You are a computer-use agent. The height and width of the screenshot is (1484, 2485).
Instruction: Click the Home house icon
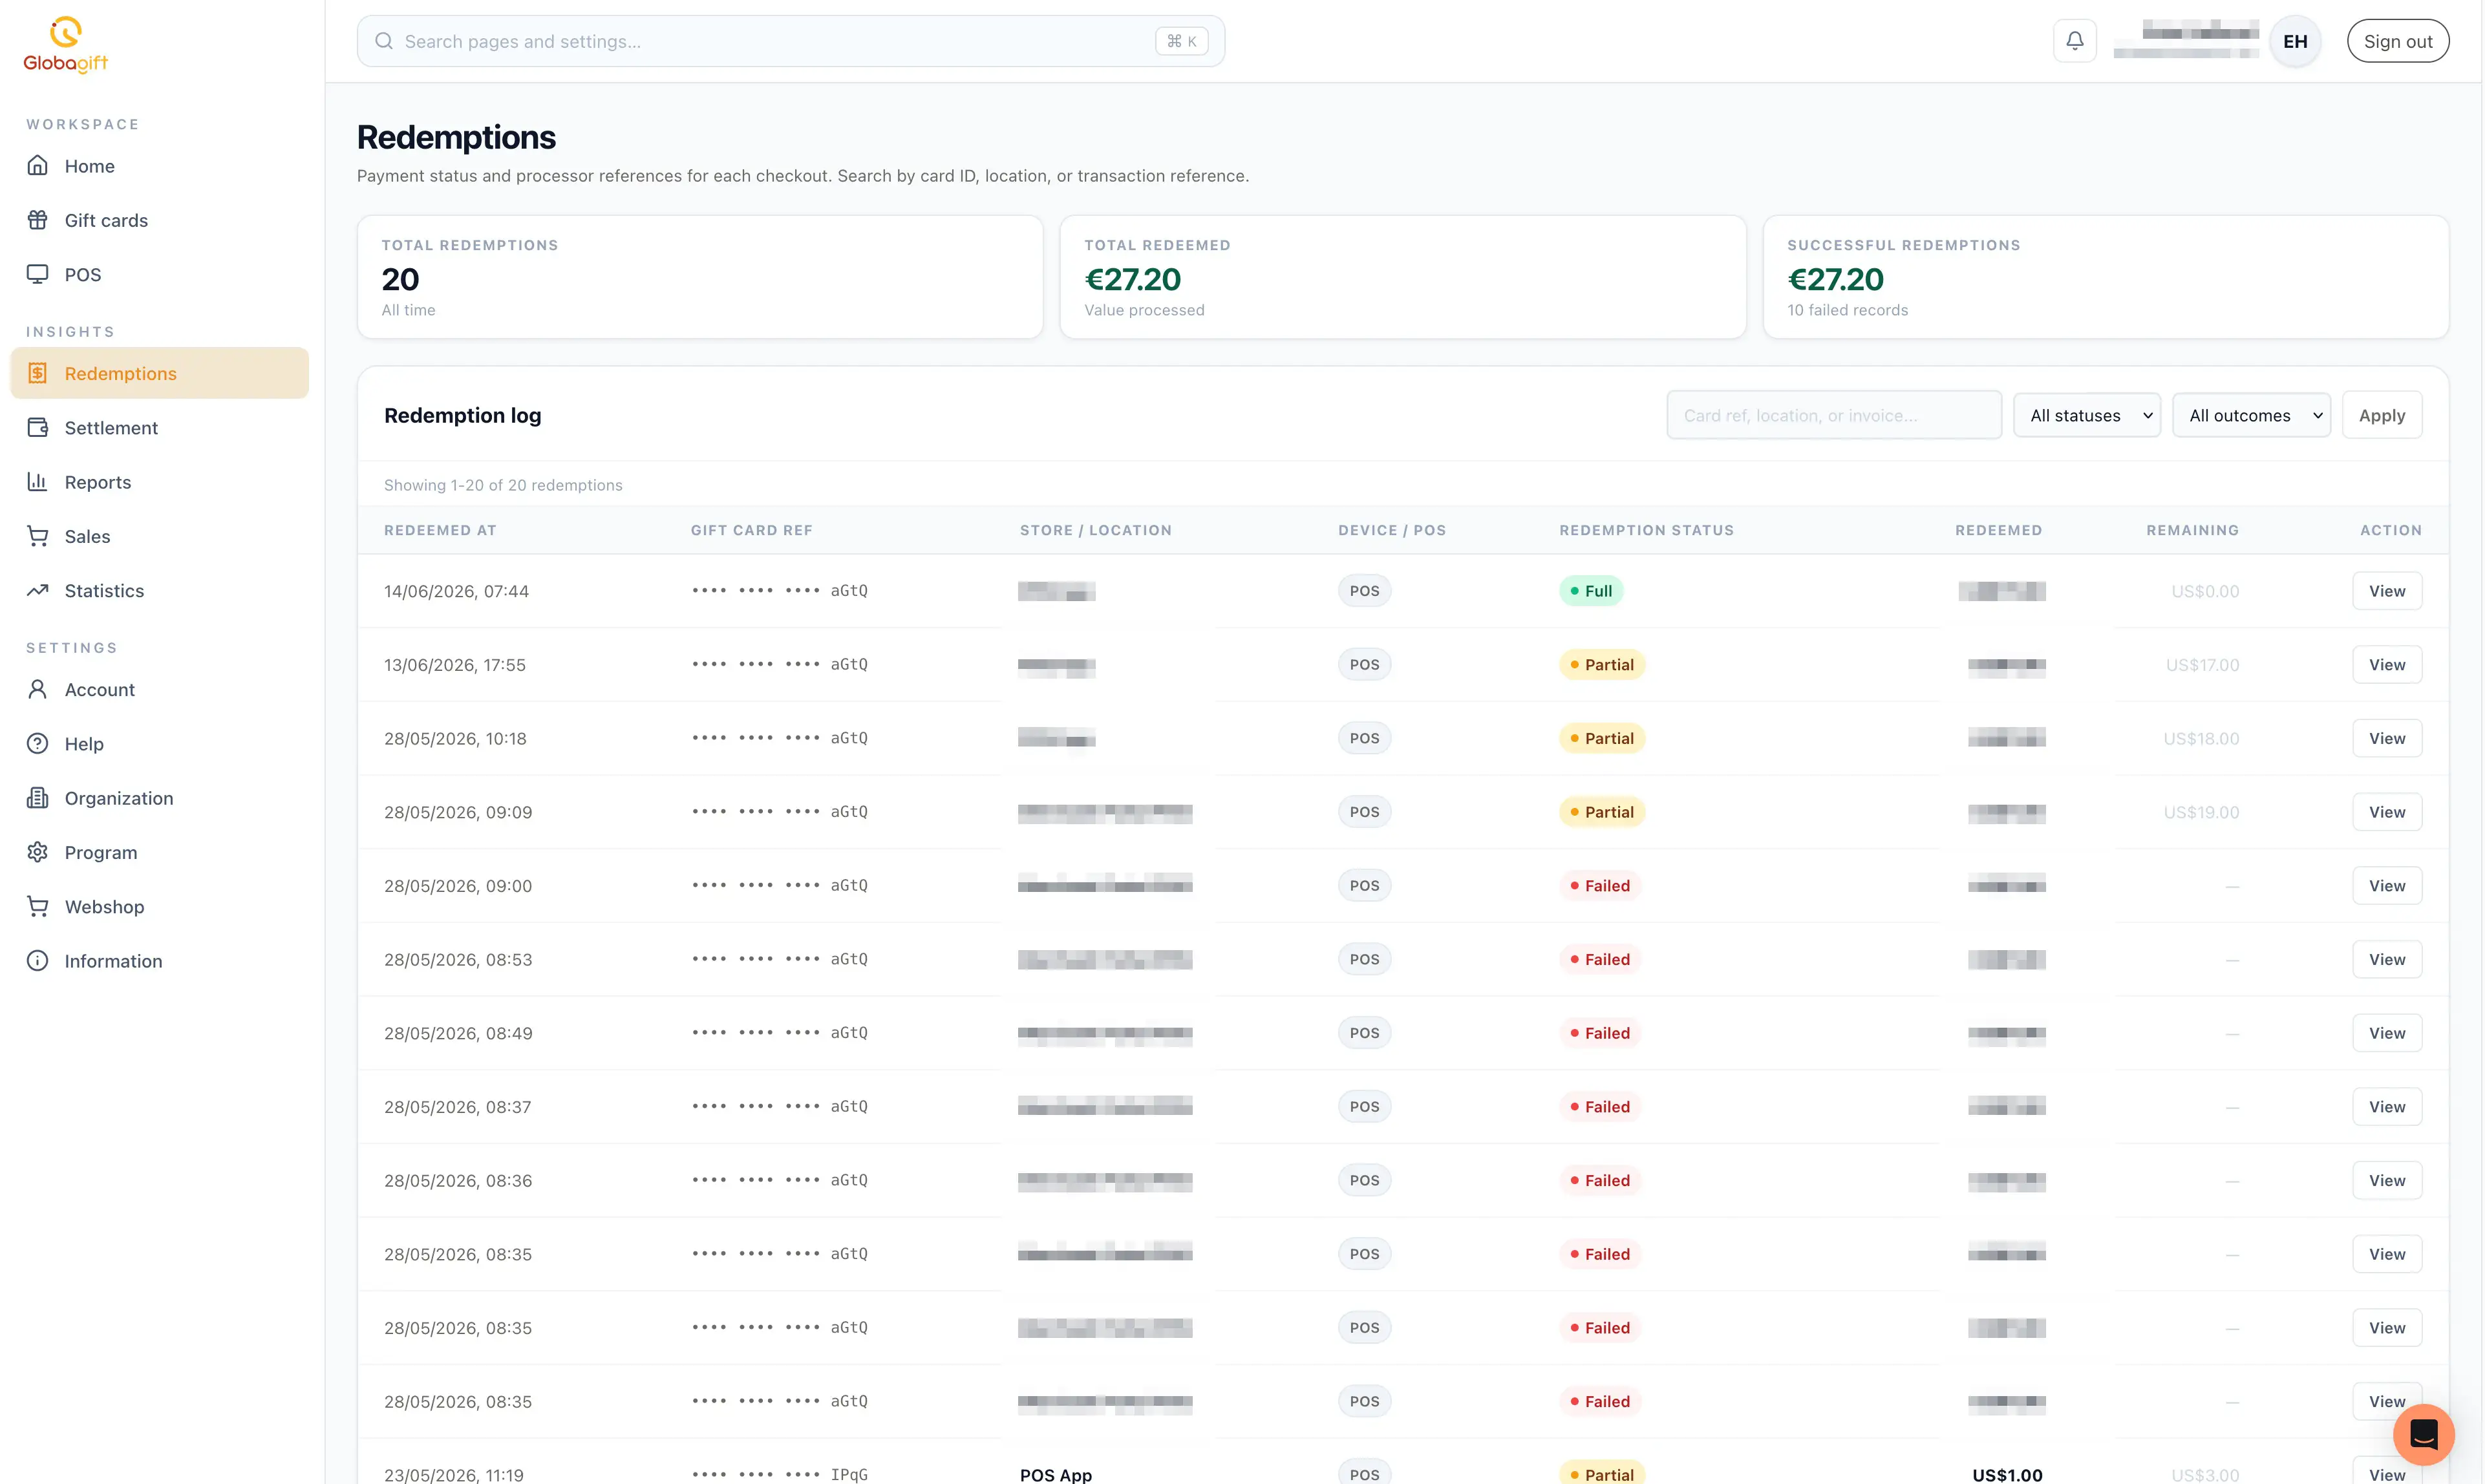click(38, 166)
